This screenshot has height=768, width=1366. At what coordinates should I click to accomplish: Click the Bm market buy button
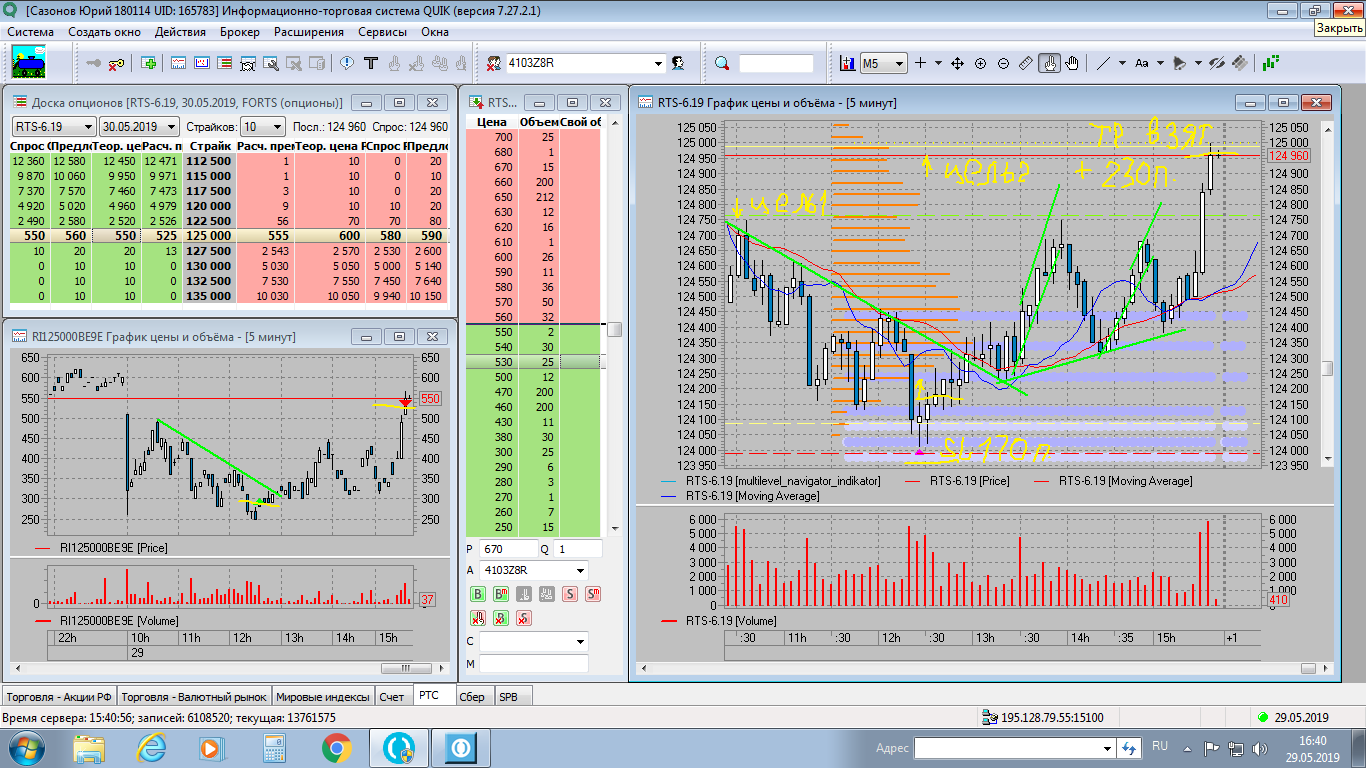[x=501, y=594]
